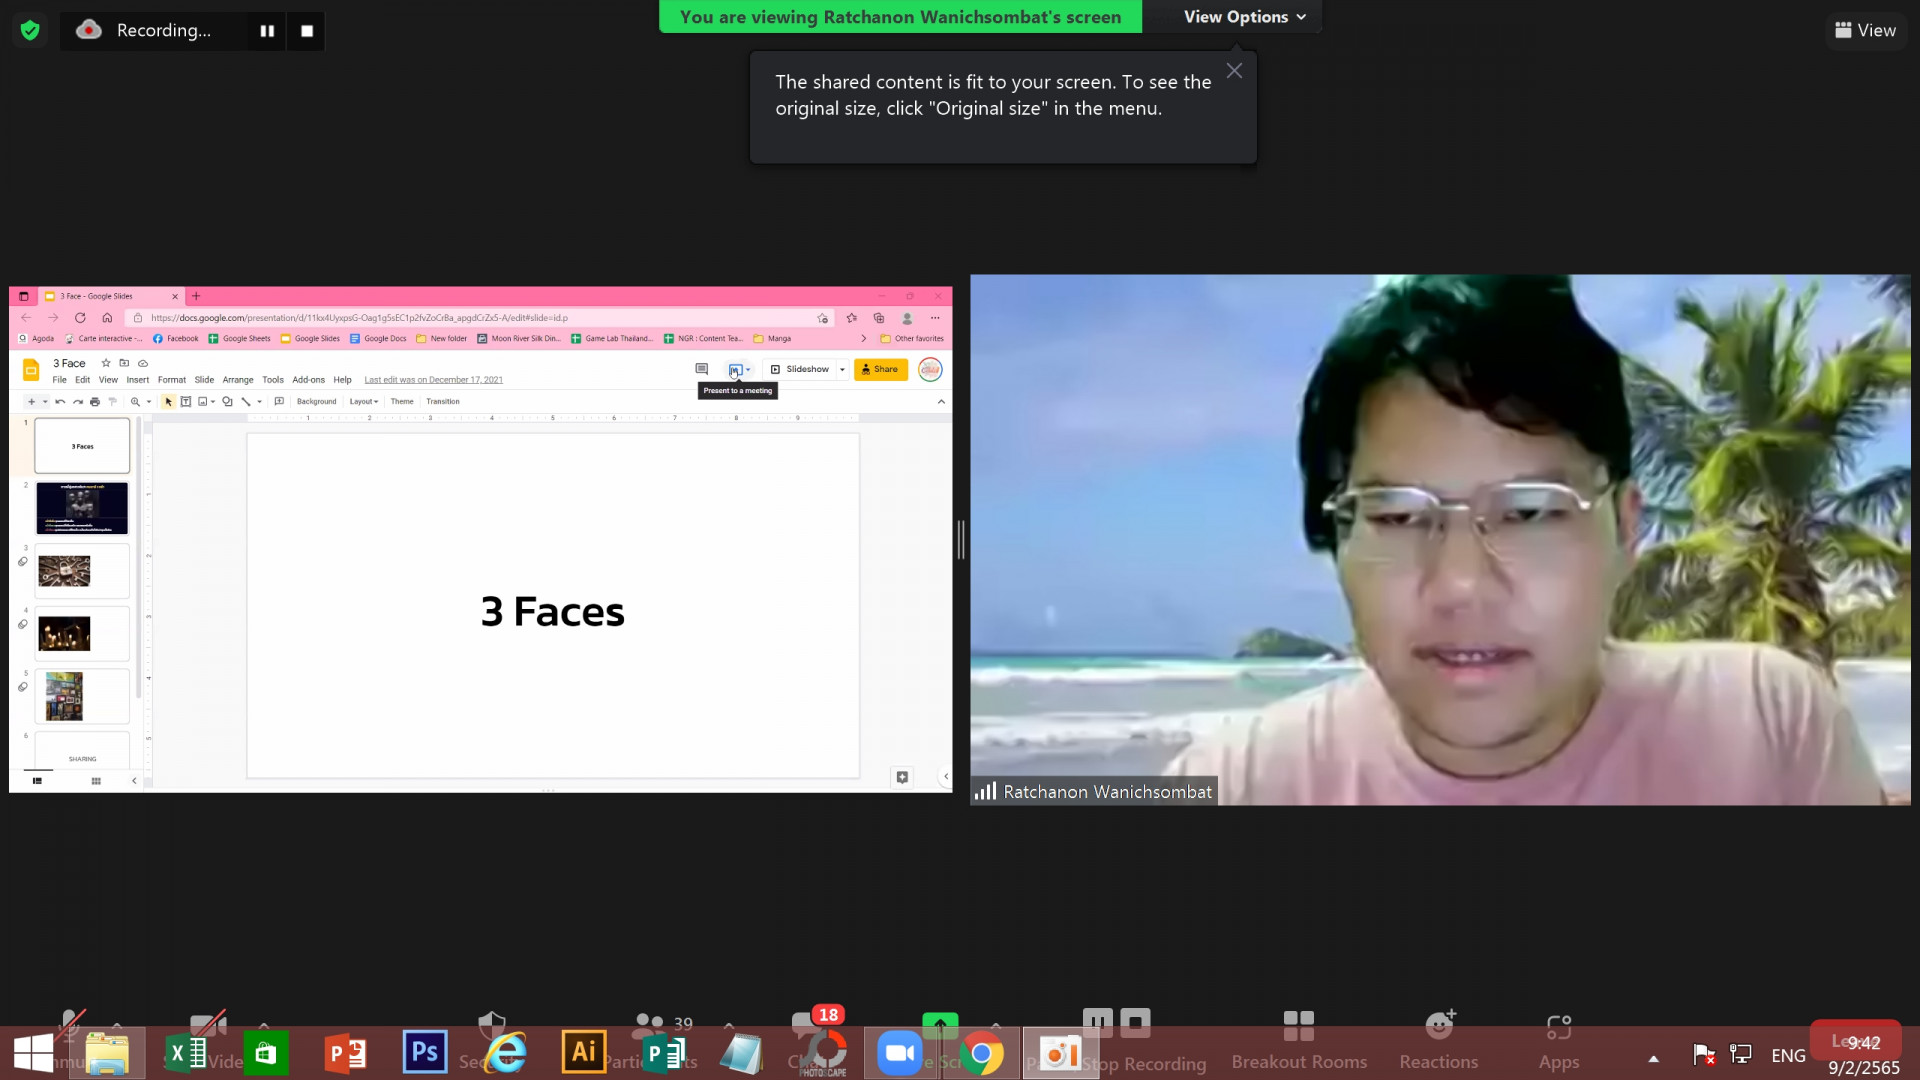
Task: Open File Explorer from the taskbar
Action: coord(107,1053)
